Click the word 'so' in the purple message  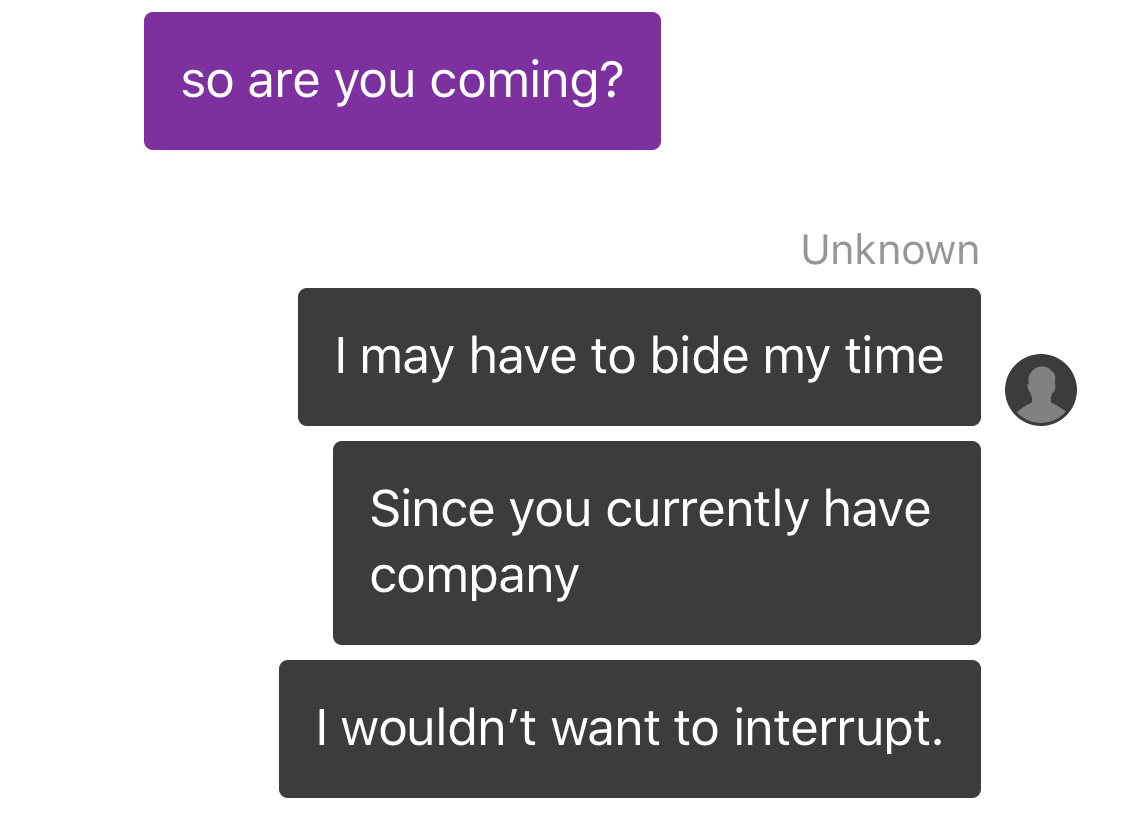click(207, 81)
